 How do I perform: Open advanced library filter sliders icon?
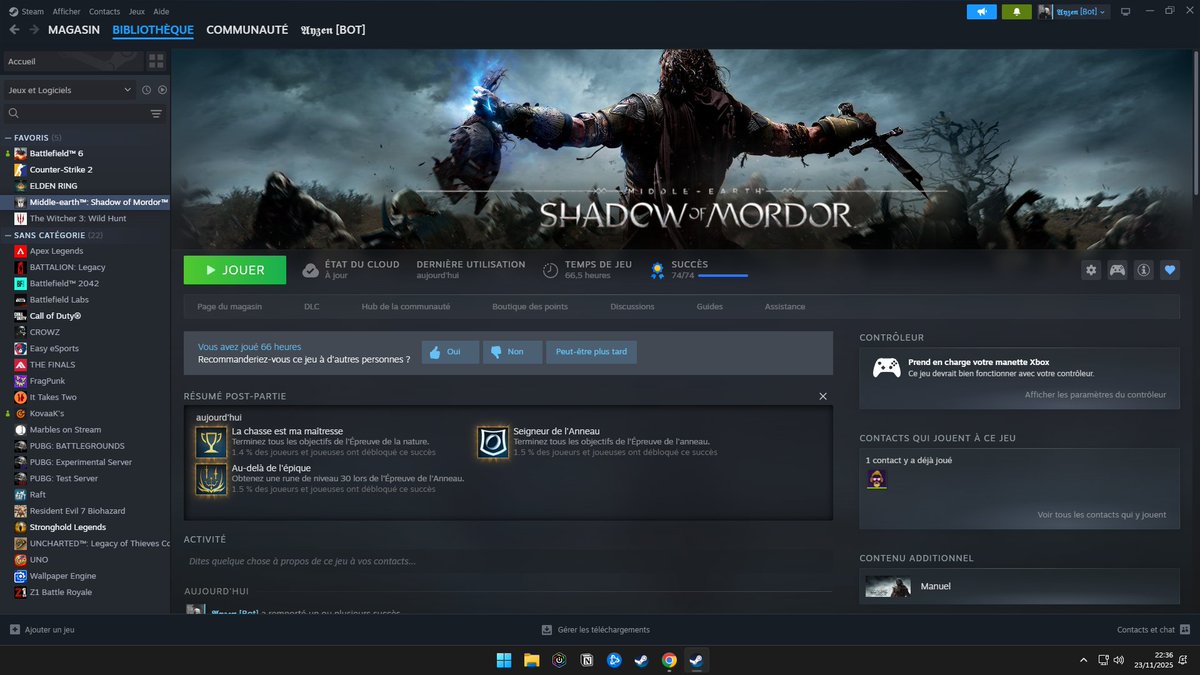coord(156,114)
